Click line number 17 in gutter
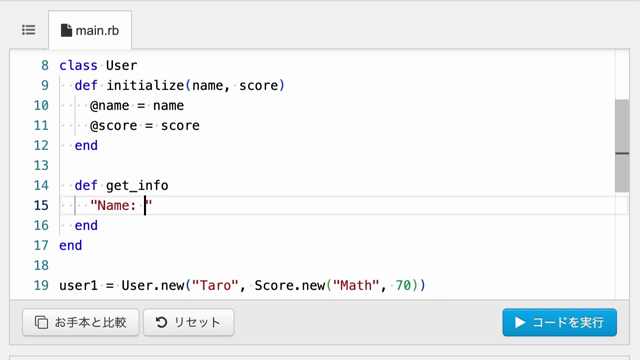 41,245
